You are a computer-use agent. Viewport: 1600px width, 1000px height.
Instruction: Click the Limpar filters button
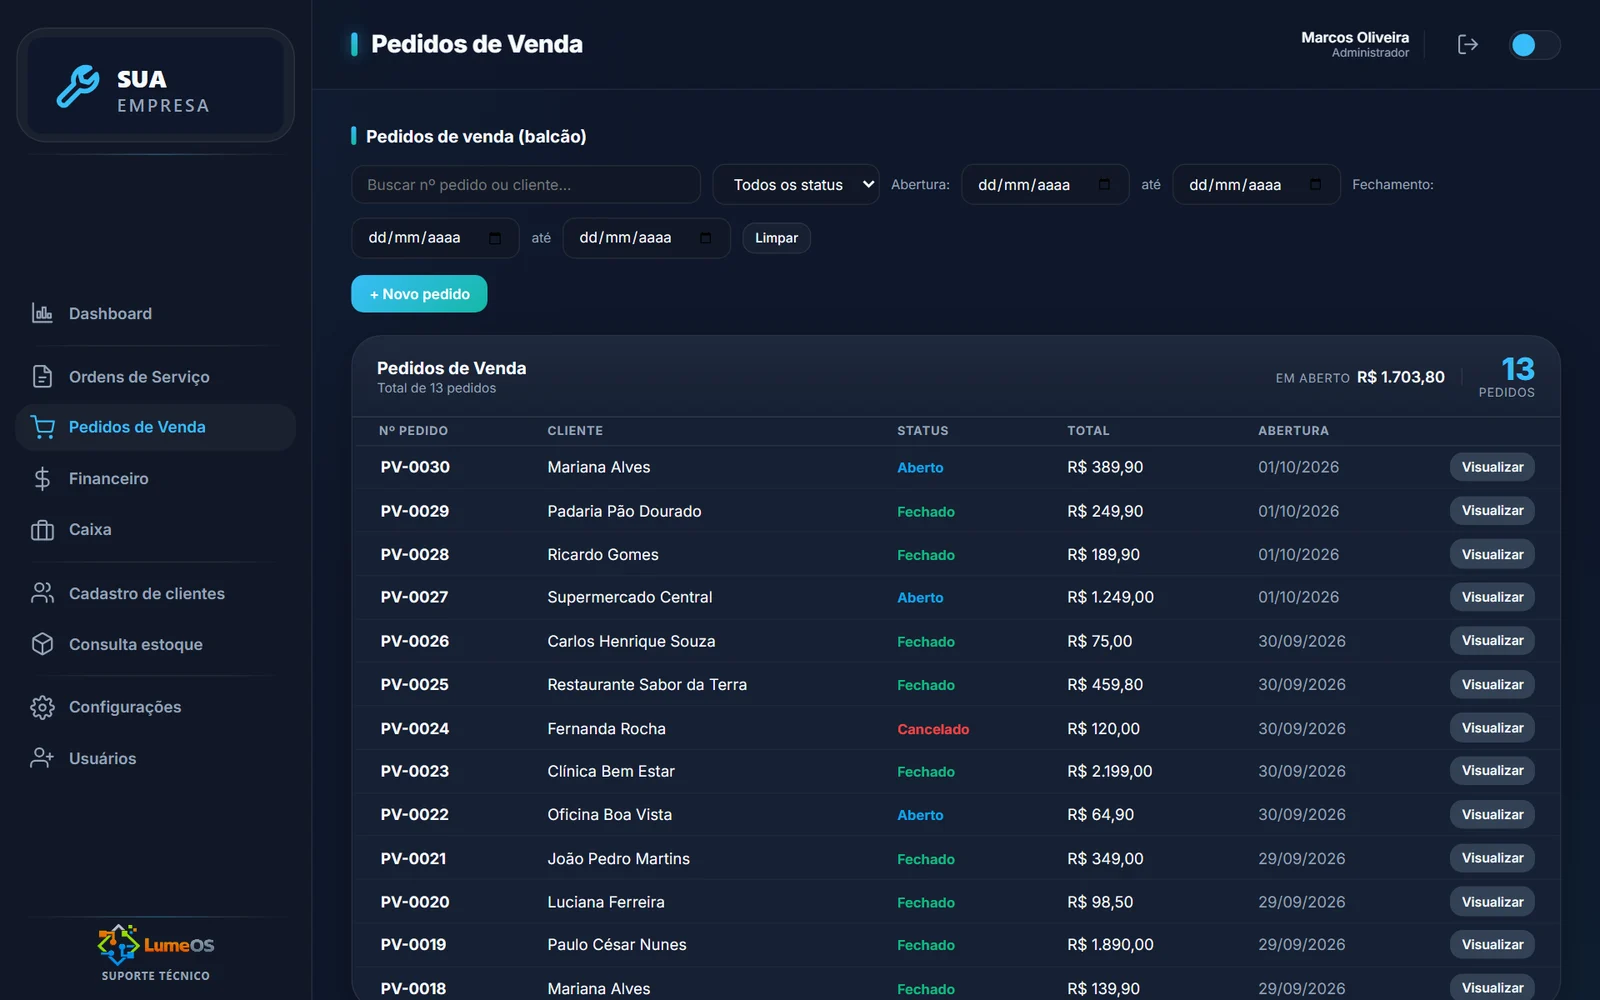(776, 238)
